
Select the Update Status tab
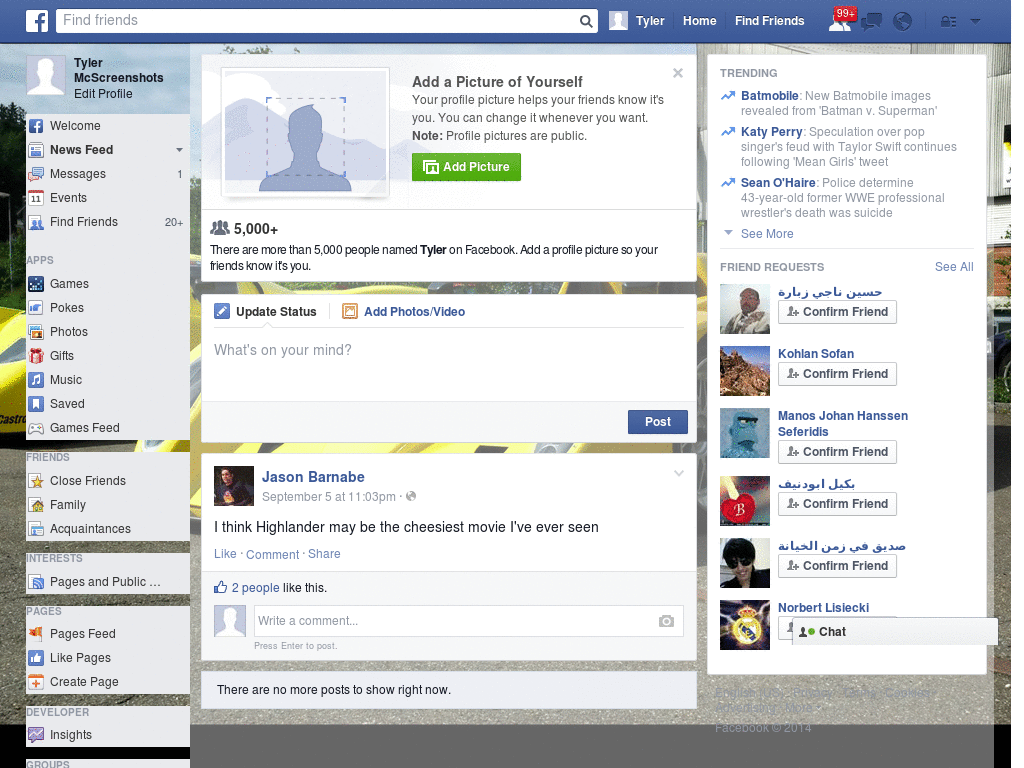tap(266, 312)
